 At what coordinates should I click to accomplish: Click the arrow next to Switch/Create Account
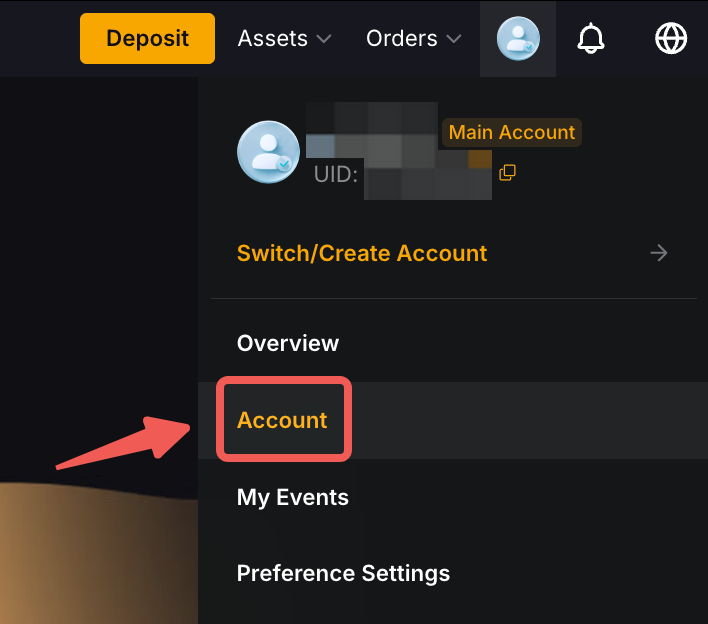[659, 253]
